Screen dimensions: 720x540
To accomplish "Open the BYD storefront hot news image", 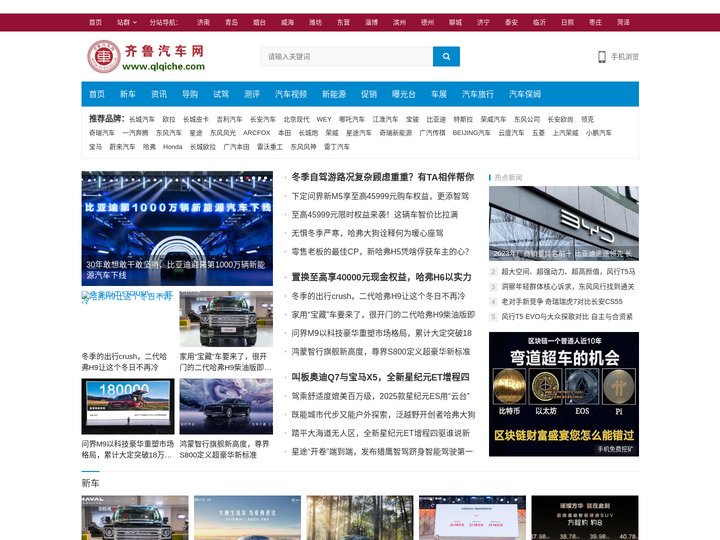I will click(564, 223).
